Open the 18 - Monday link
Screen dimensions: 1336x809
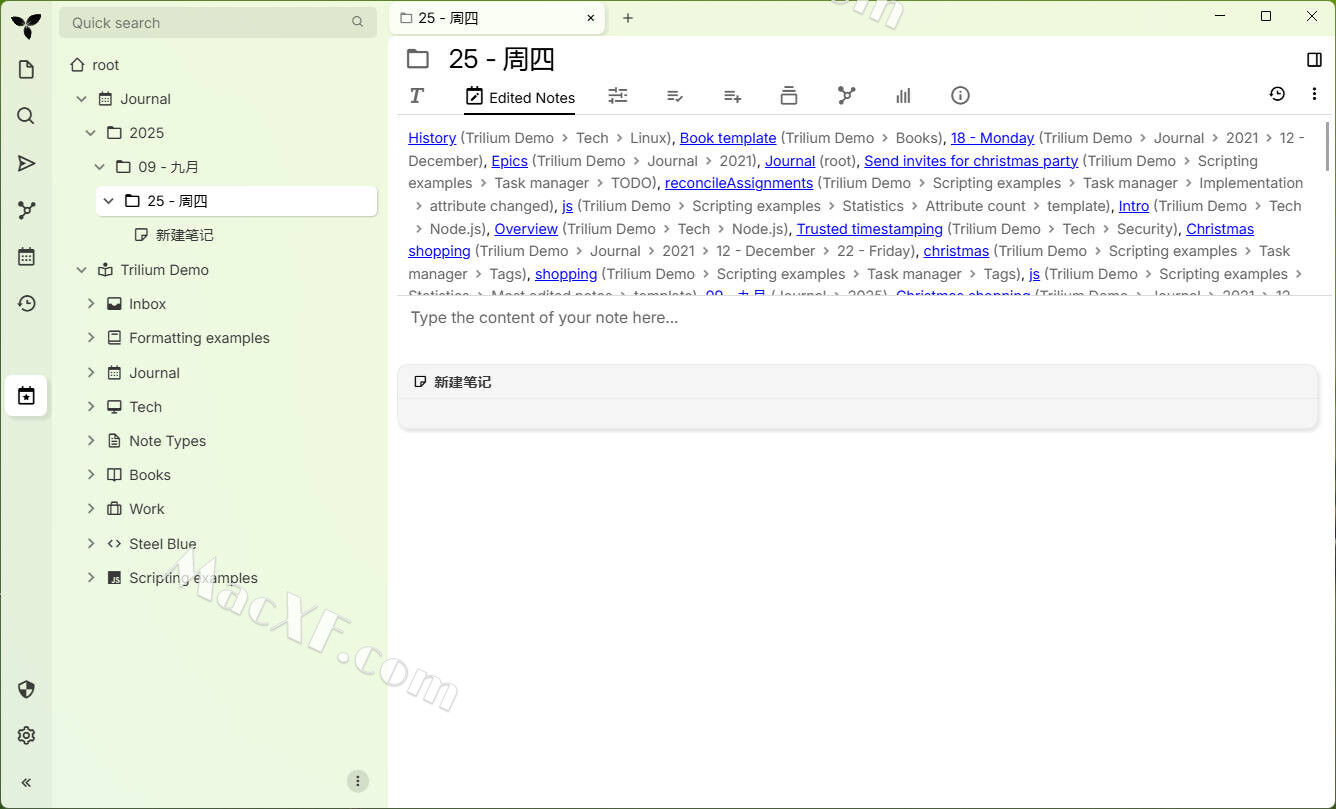[x=992, y=138]
